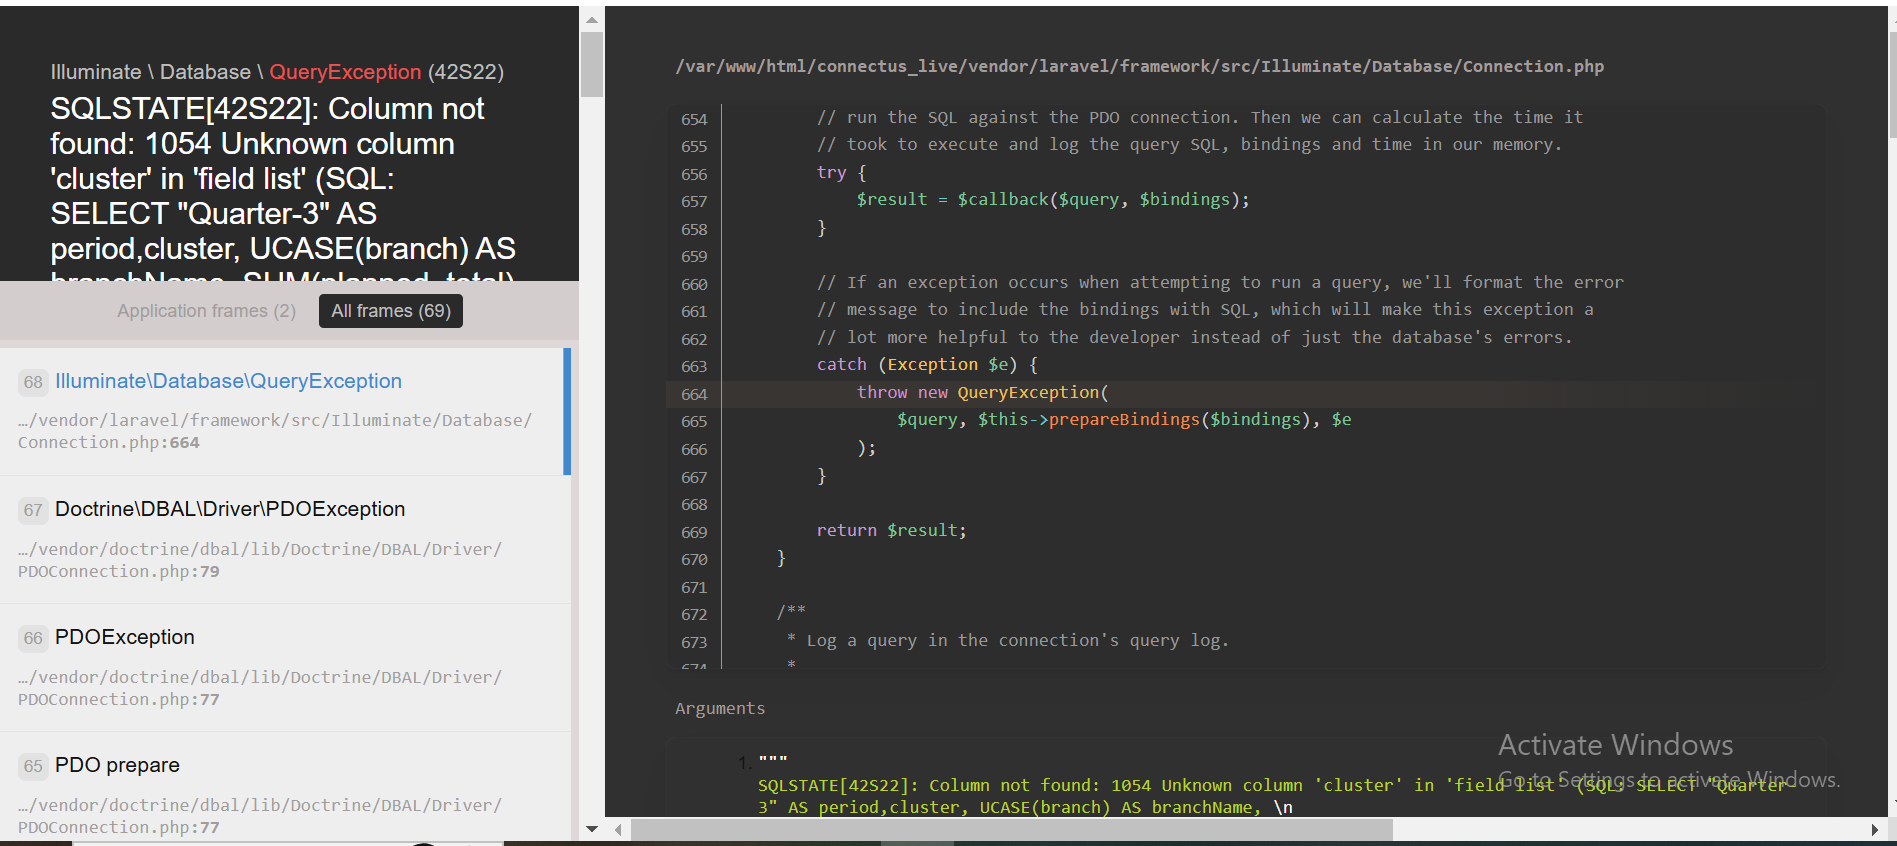Click the left panel scrollbar thumb
This screenshot has width=1897, height=846.
point(592,64)
